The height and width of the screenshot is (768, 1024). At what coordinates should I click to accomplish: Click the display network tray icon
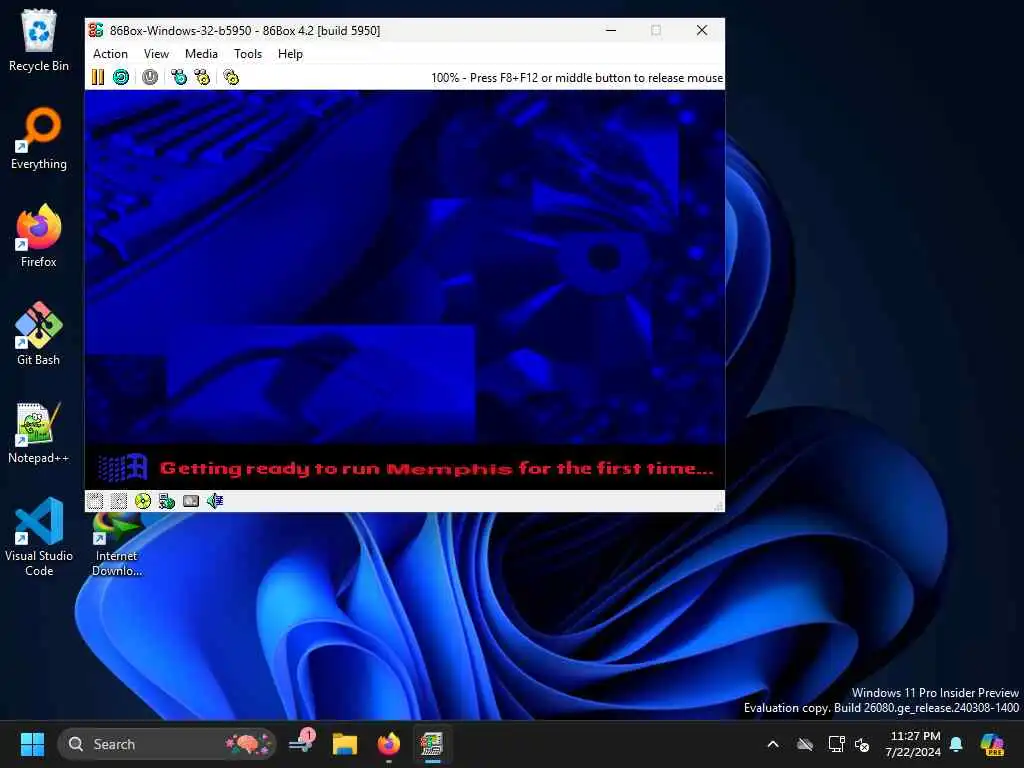(837, 744)
